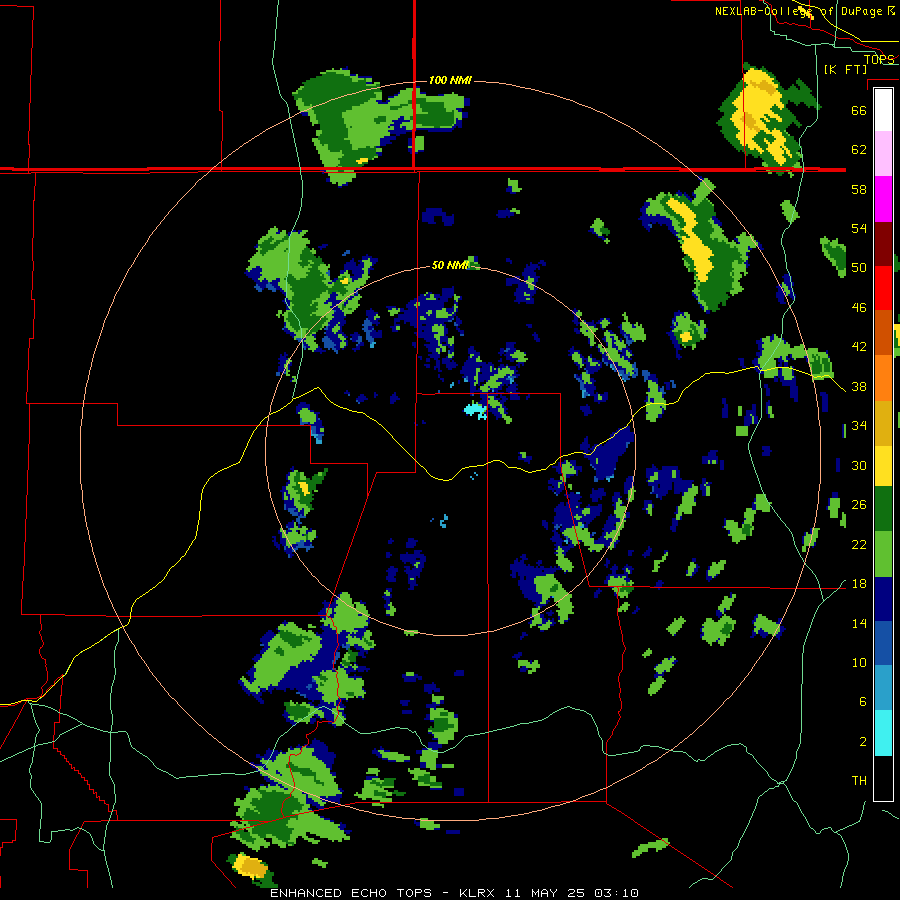The height and width of the screenshot is (900, 900).
Task: Select legend value 18
Action: coord(859,584)
